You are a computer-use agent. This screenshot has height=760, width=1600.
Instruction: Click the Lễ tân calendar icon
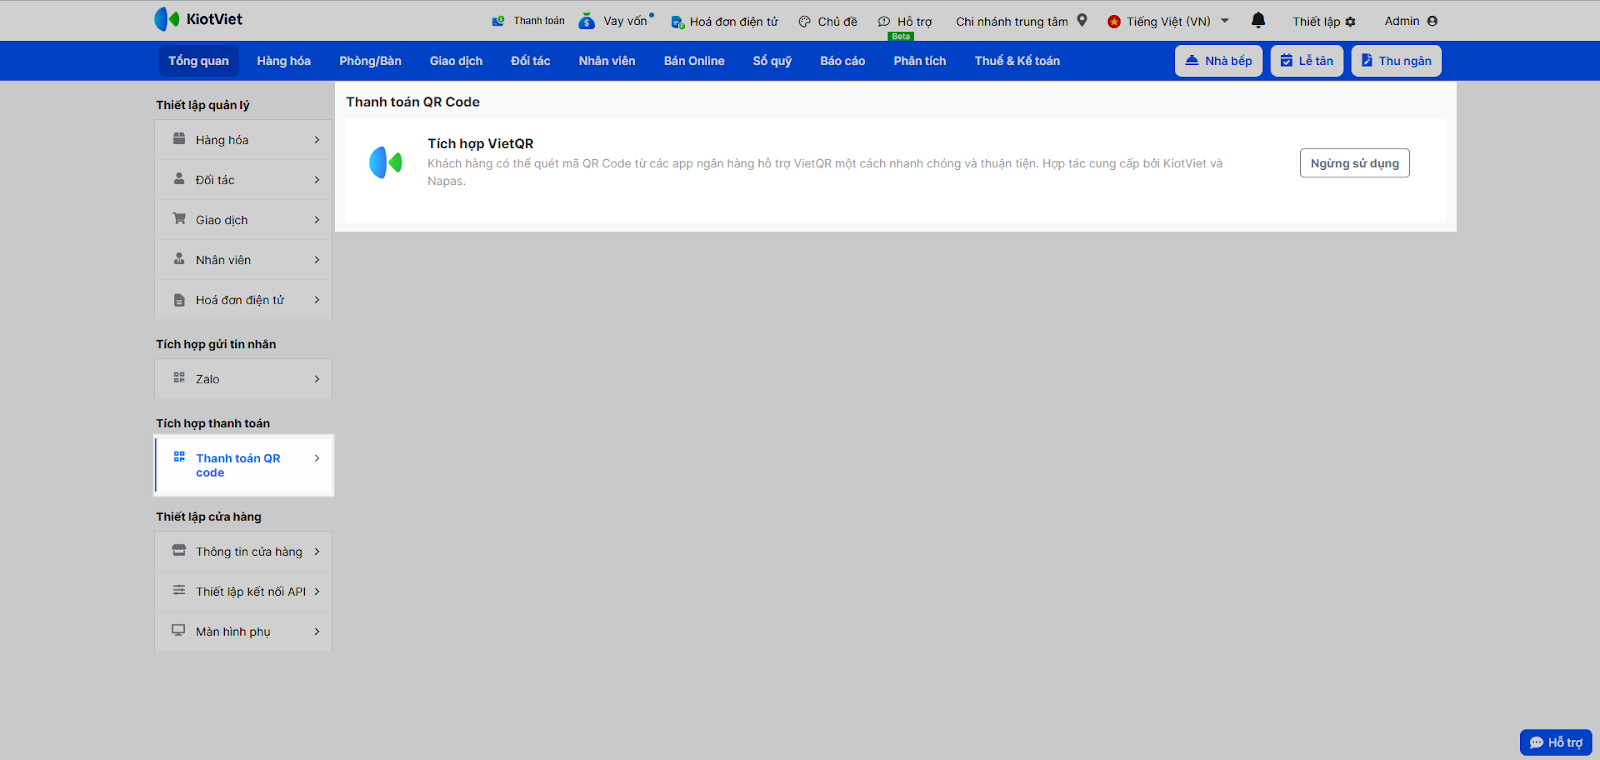1287,61
